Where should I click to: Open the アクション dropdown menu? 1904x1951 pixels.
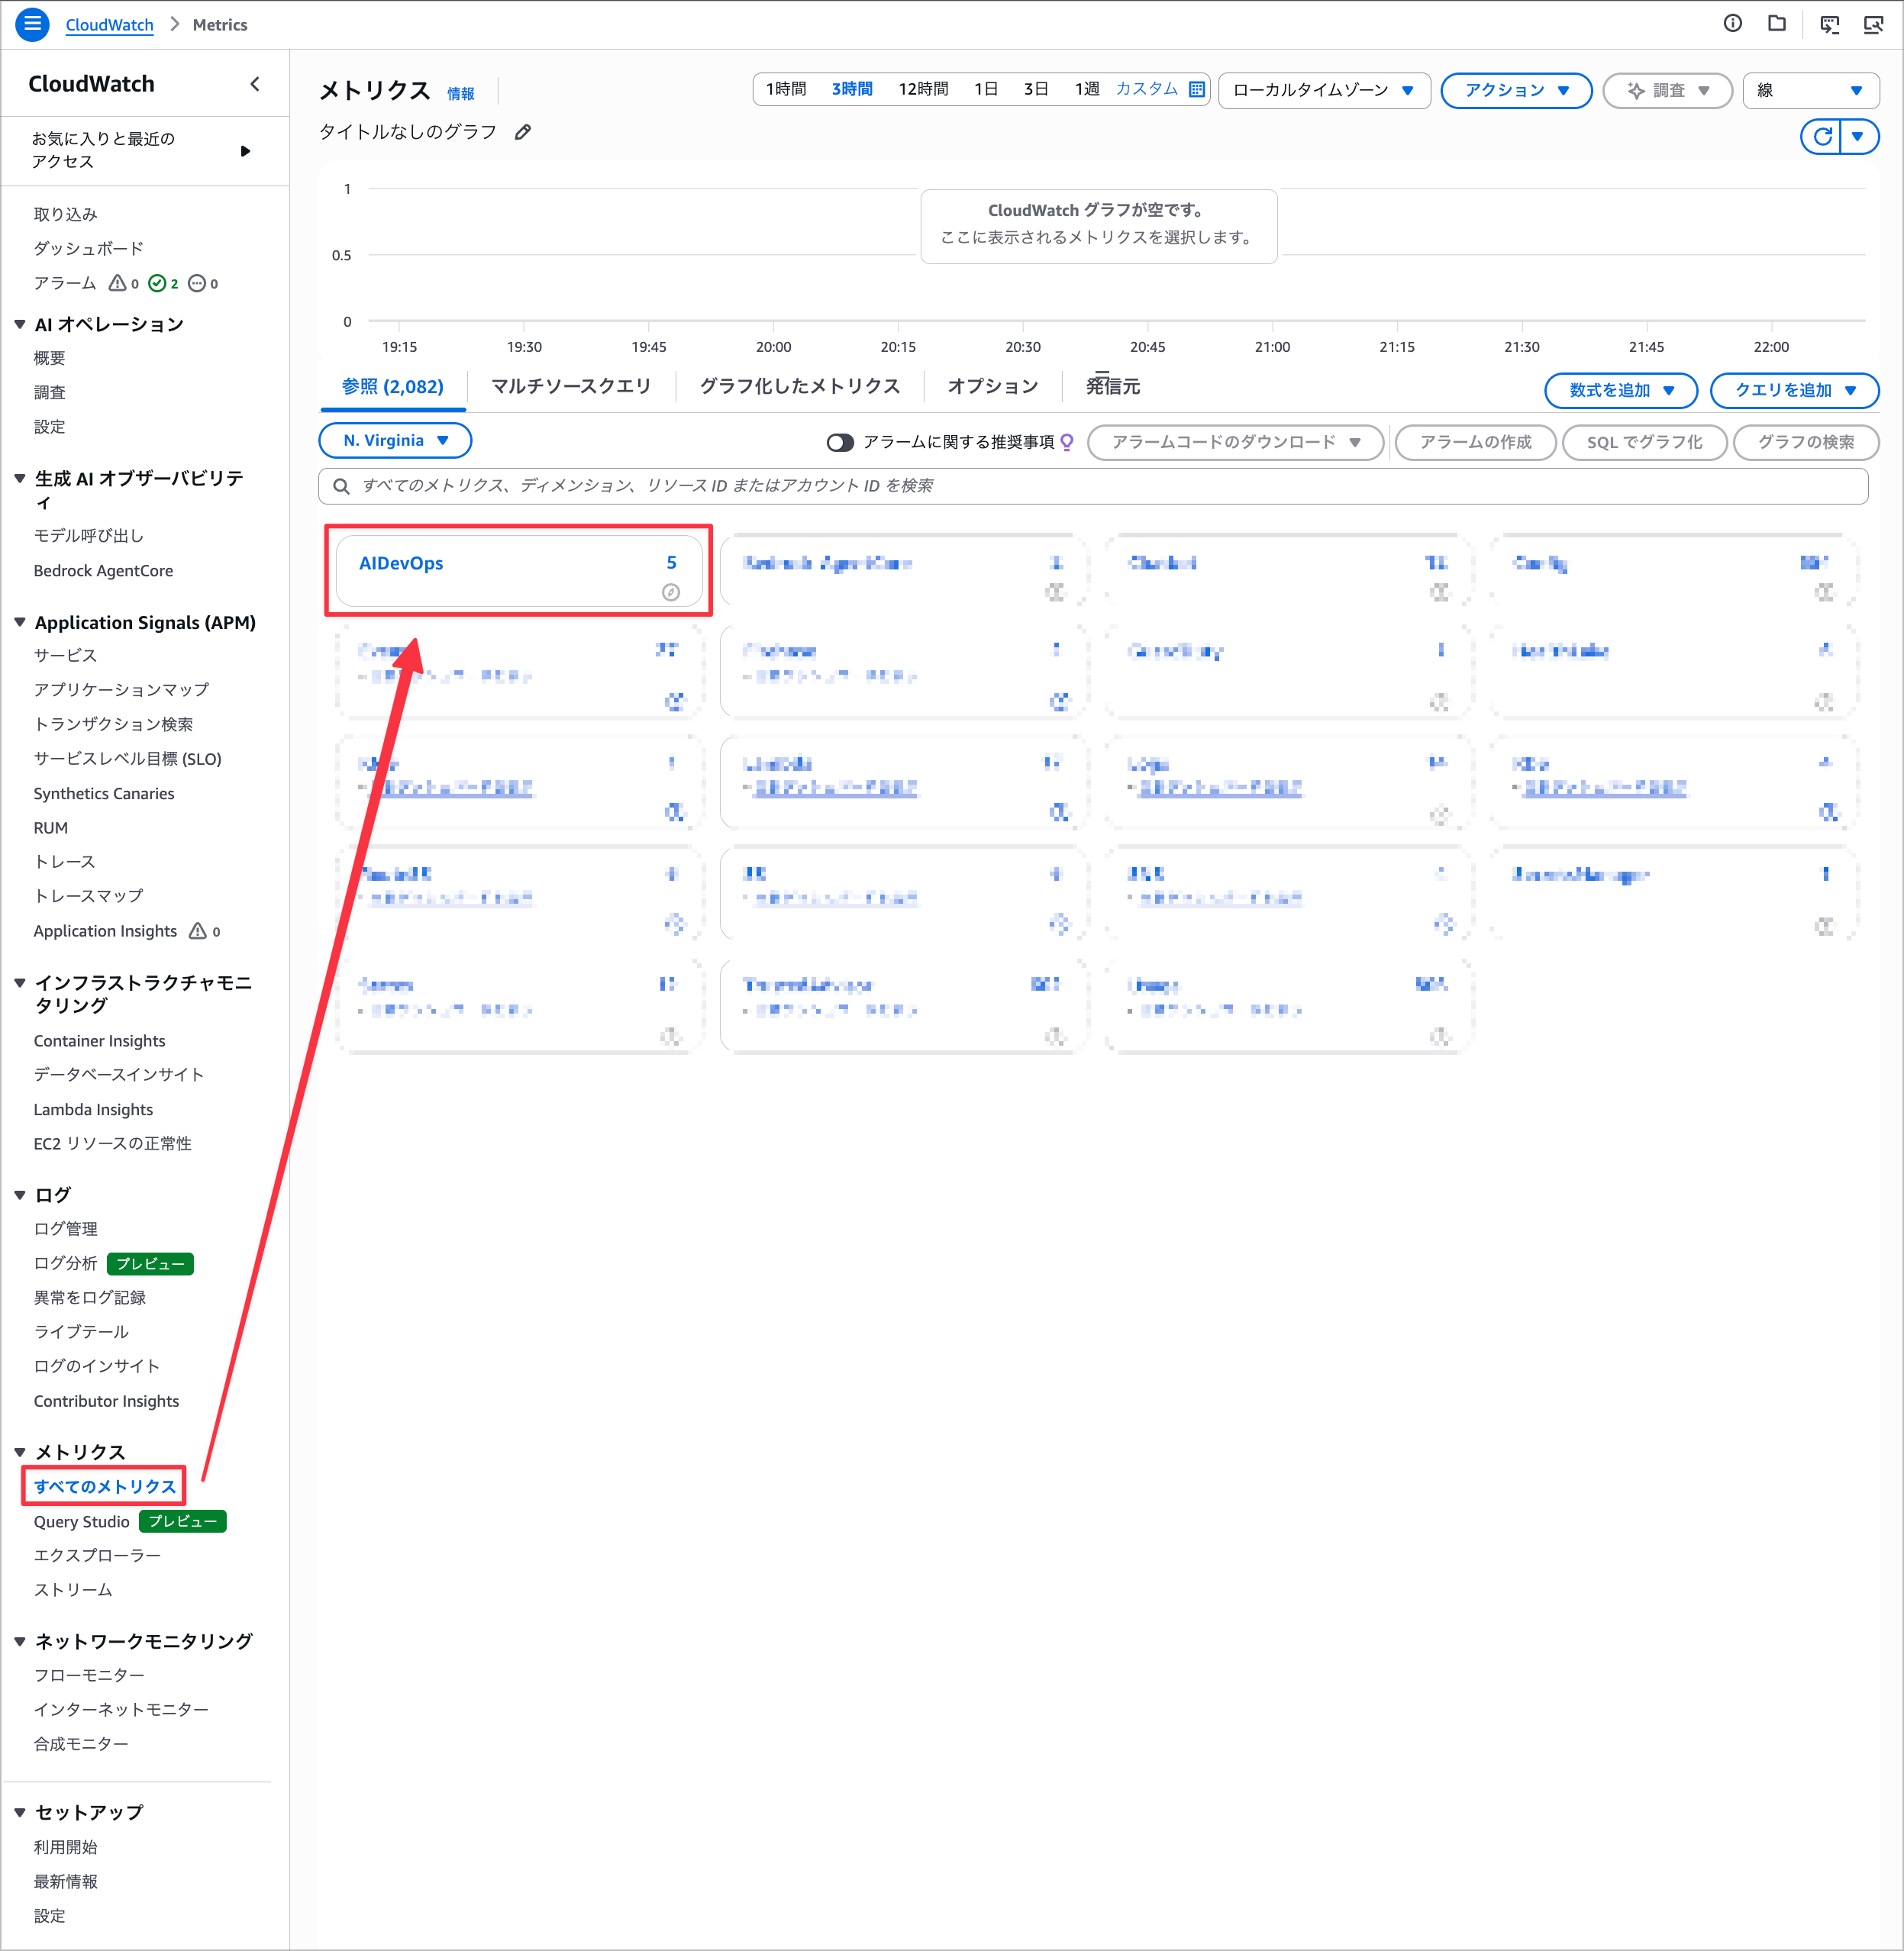1515,90
